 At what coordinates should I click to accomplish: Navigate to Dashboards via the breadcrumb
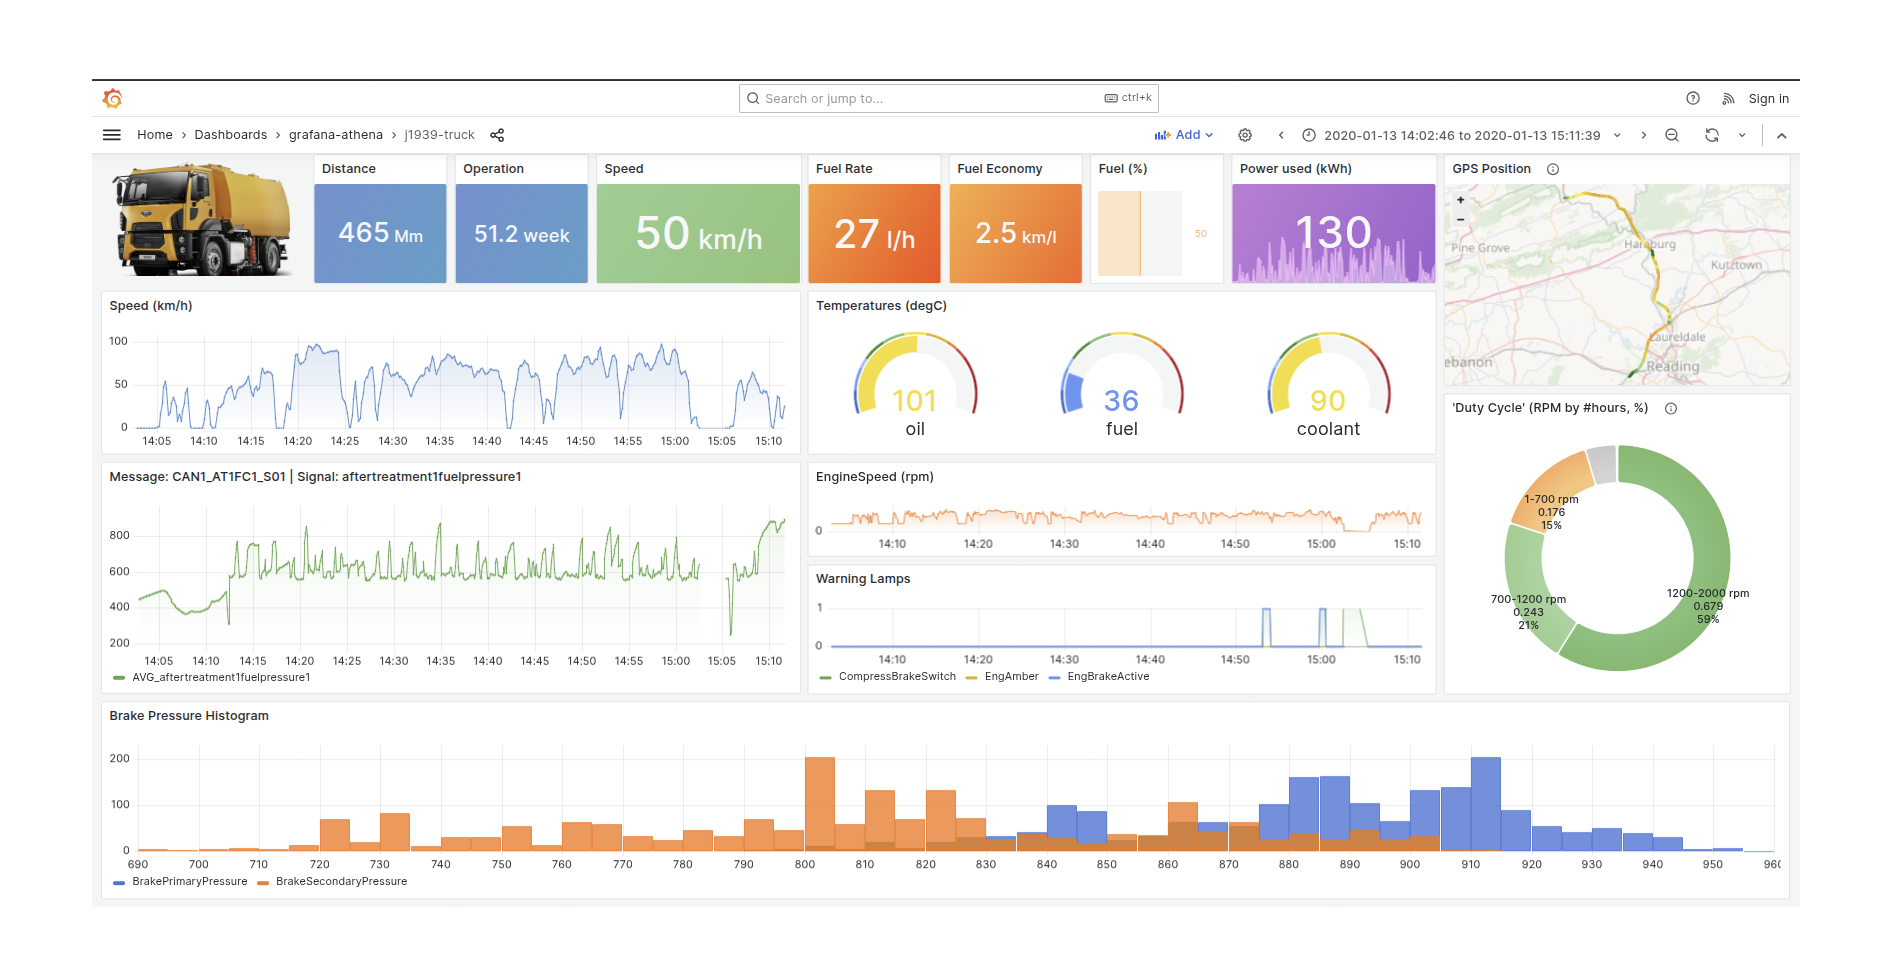(x=230, y=134)
